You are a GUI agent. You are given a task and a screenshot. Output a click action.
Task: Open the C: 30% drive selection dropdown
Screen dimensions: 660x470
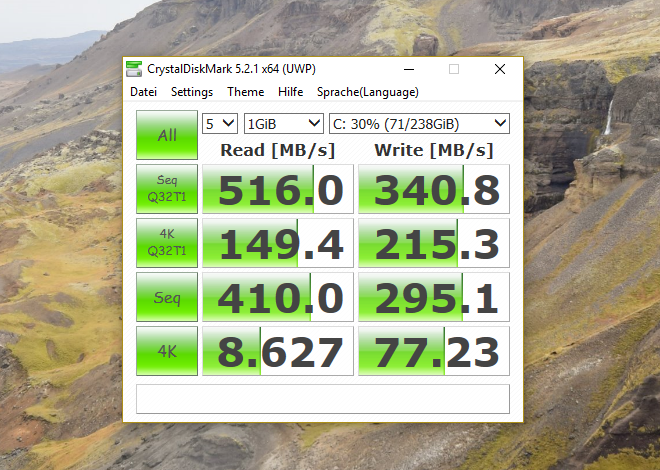coord(419,124)
